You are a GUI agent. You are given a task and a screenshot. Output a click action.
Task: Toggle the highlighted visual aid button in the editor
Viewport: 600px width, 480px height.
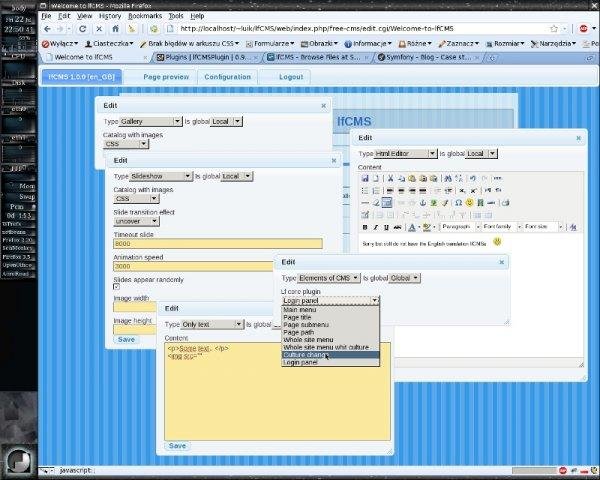point(386,202)
